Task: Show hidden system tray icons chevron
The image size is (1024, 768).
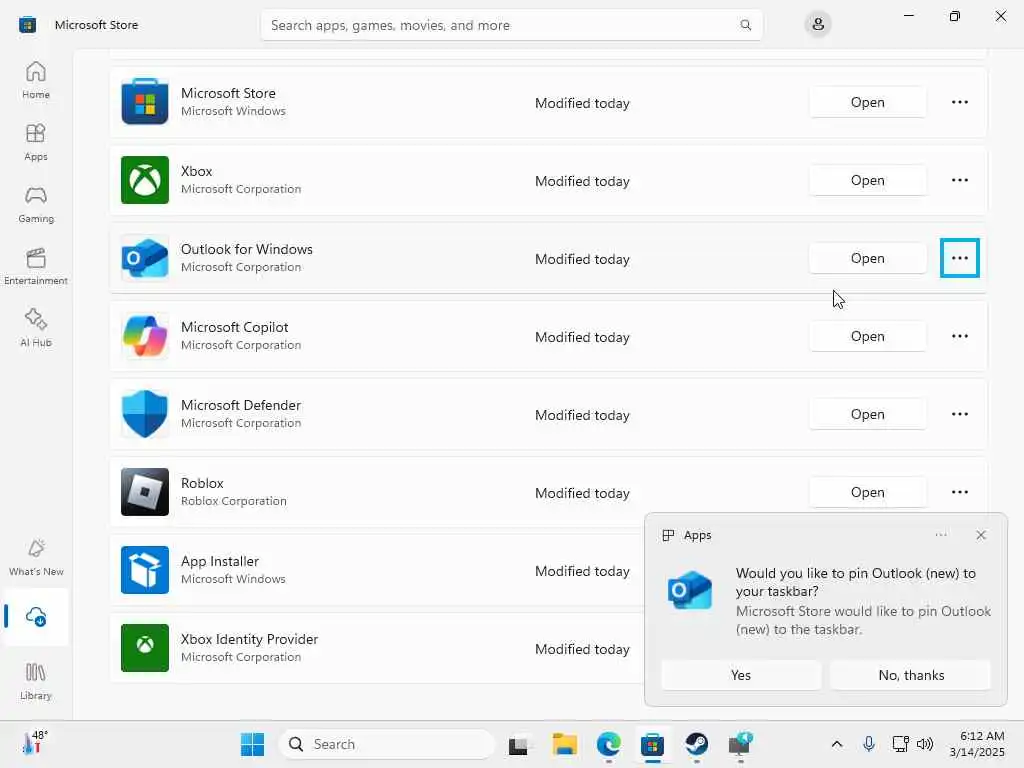Action: pyautogui.click(x=837, y=744)
